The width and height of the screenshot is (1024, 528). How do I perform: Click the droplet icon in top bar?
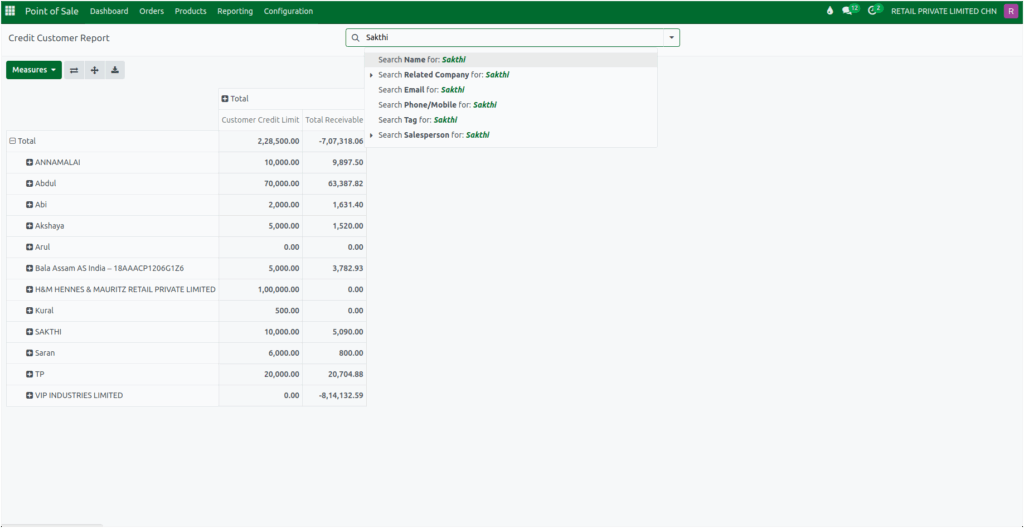(829, 11)
